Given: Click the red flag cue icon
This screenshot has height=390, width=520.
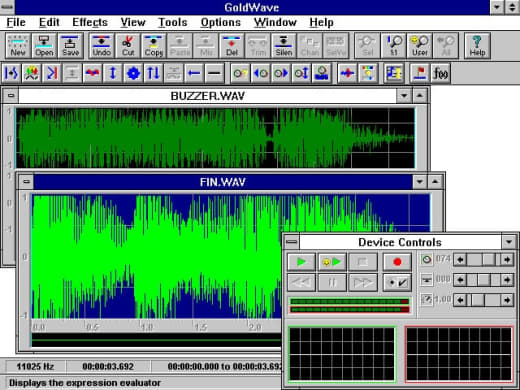Looking at the screenshot, I should pyautogui.click(x=420, y=73).
